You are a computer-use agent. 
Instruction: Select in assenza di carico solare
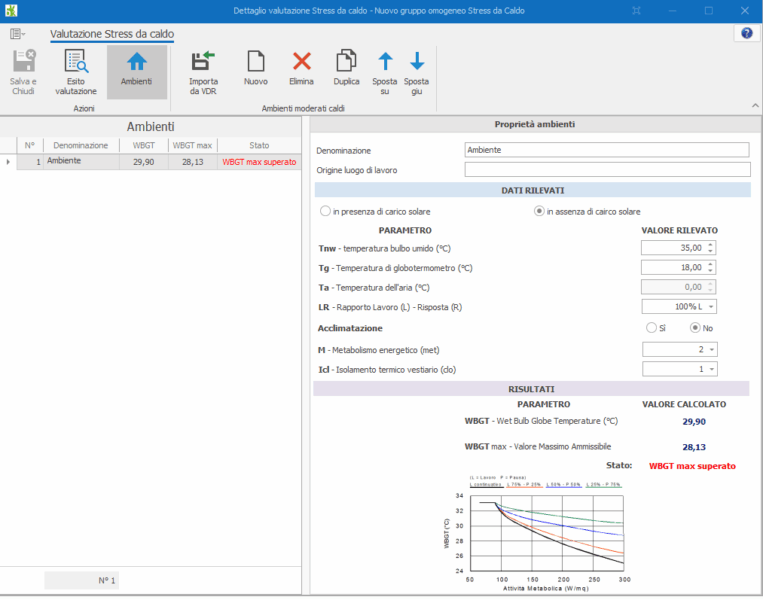coord(539,211)
